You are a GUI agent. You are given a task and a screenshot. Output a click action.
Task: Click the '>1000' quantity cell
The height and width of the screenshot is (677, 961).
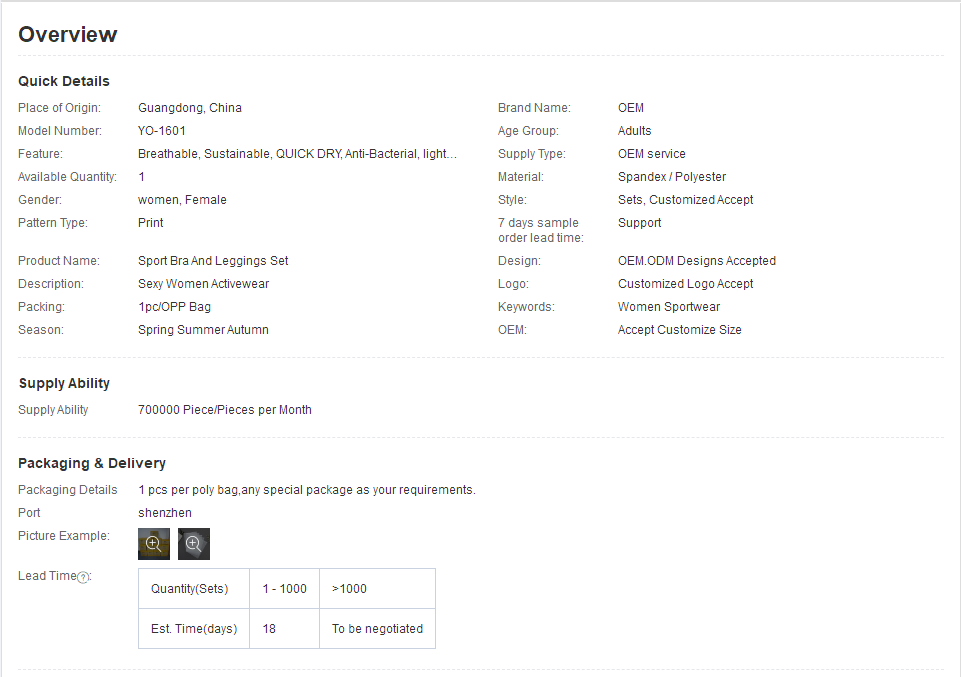pyautogui.click(x=378, y=589)
